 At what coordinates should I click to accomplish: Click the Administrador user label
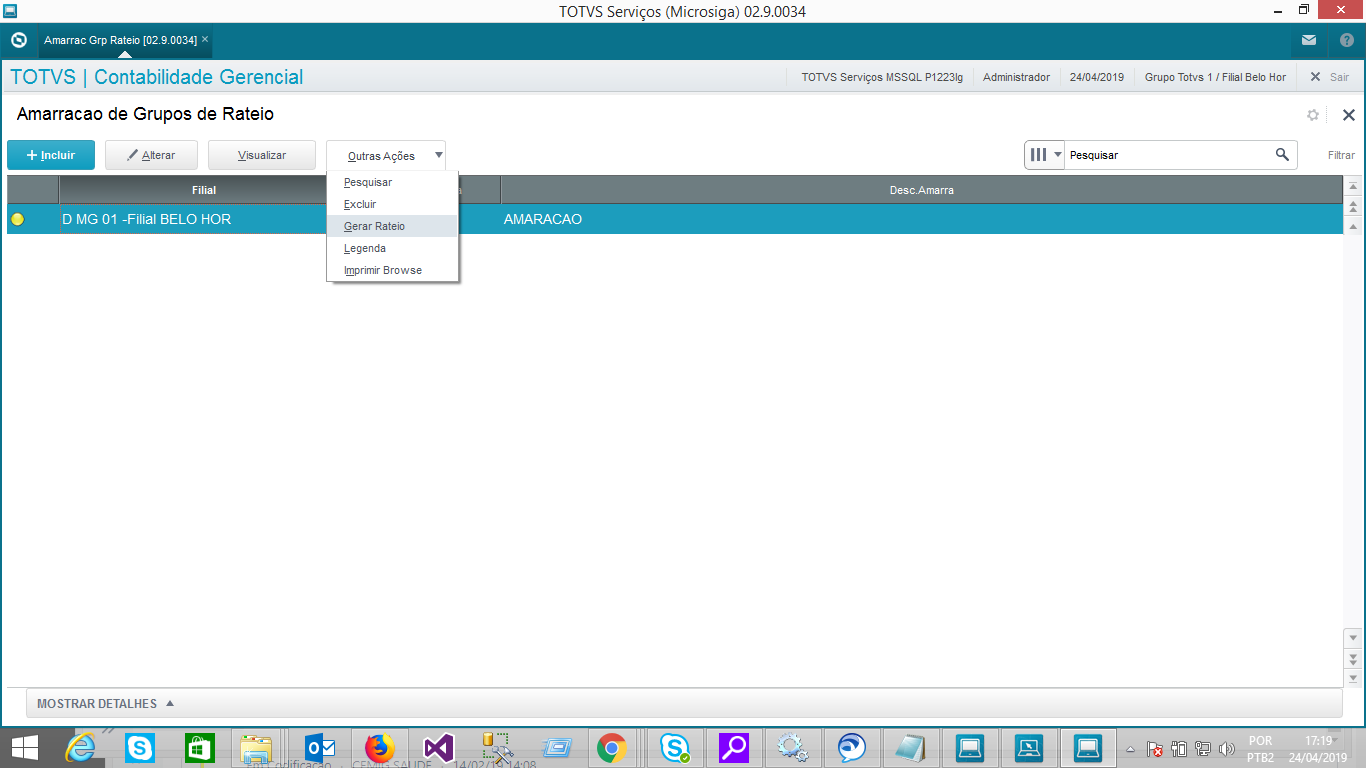(1016, 77)
